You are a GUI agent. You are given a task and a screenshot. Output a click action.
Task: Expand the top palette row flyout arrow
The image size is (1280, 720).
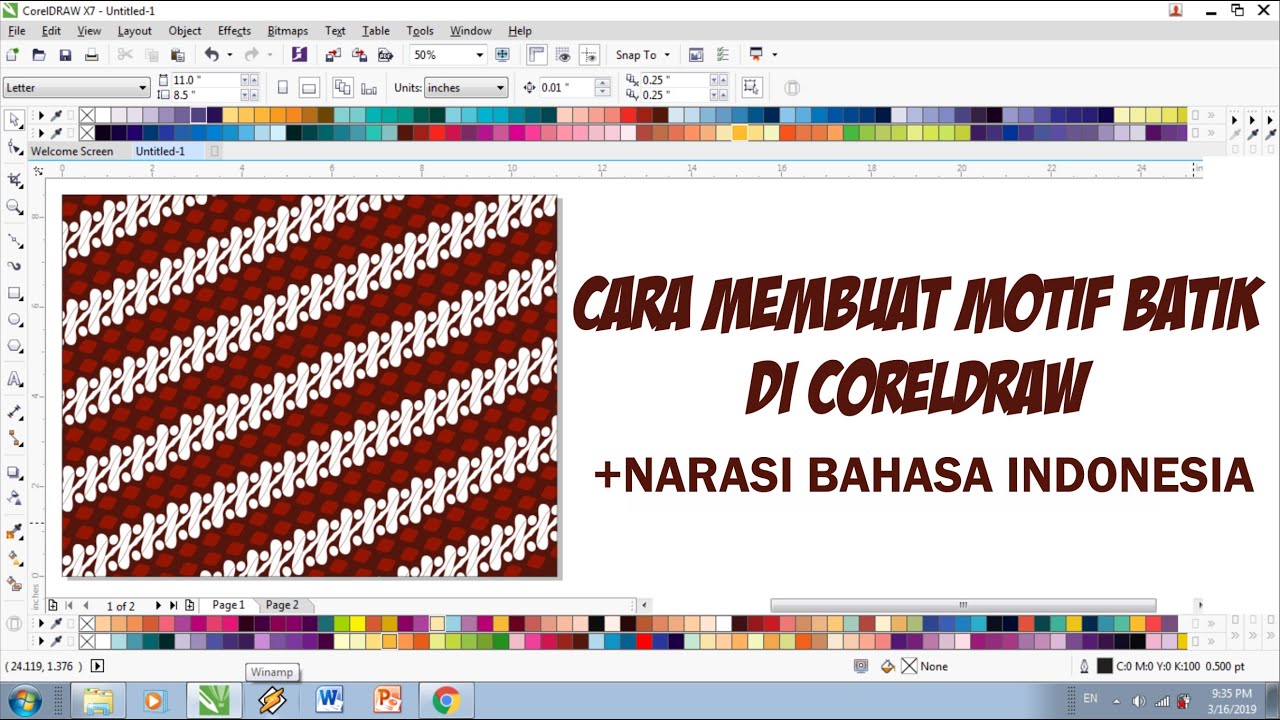pos(39,115)
